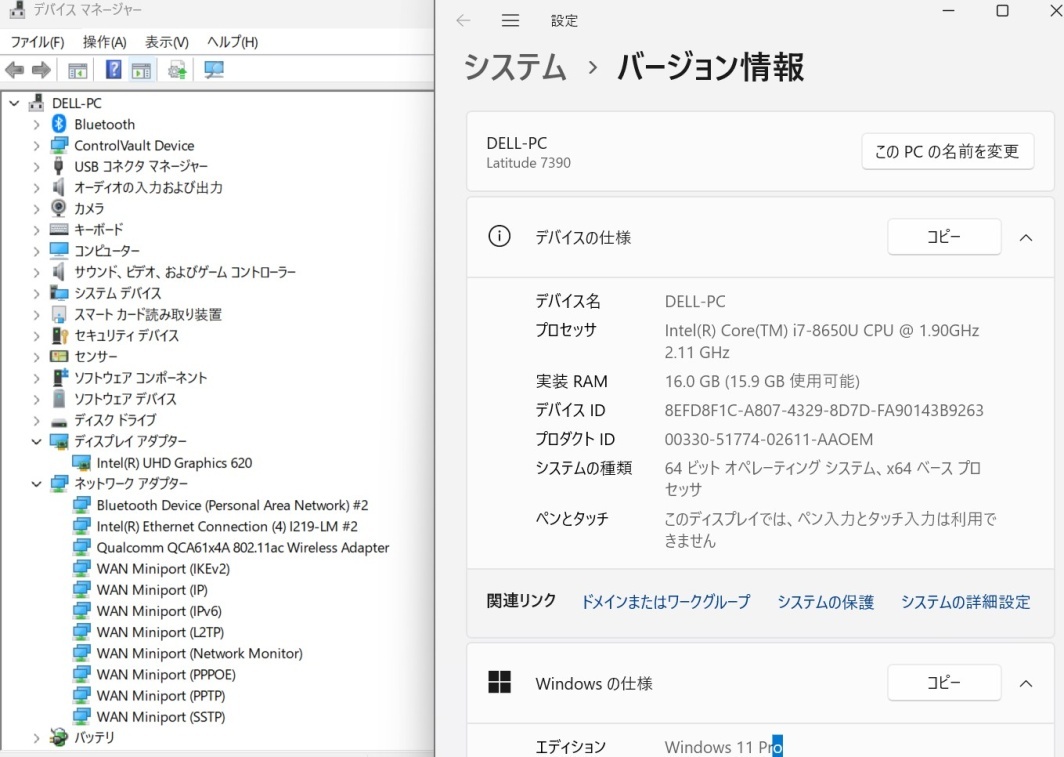Select Bluetooth Device (Personal Area Network) #2
Viewport: 1064px width, 757px height.
tap(232, 505)
